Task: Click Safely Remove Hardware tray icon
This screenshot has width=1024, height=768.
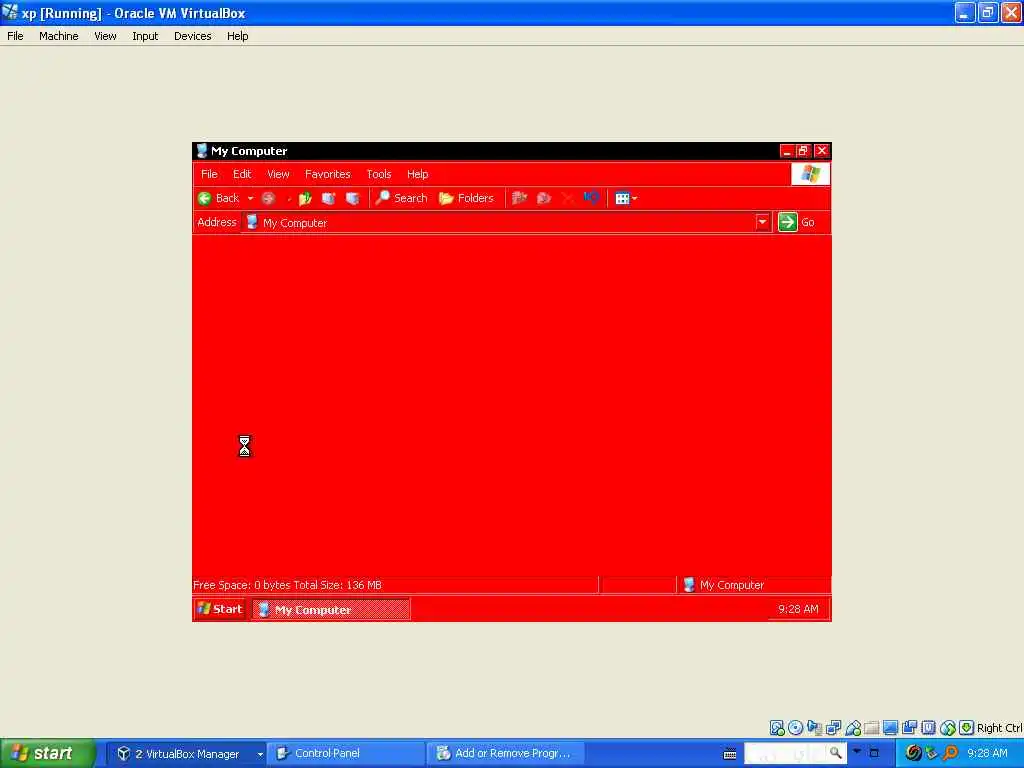Action: pos(932,753)
